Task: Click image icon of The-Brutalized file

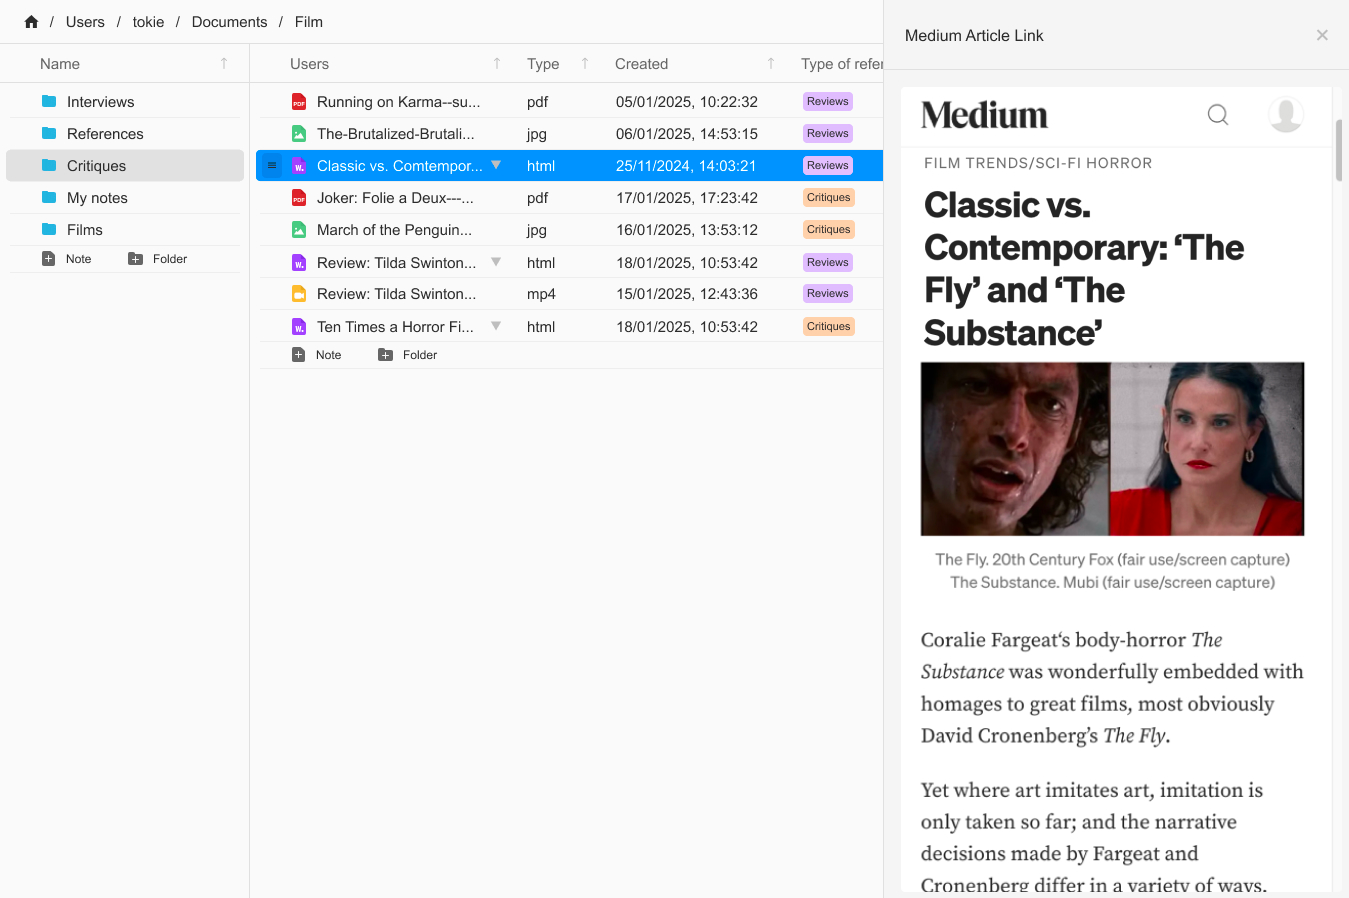Action: pyautogui.click(x=299, y=134)
